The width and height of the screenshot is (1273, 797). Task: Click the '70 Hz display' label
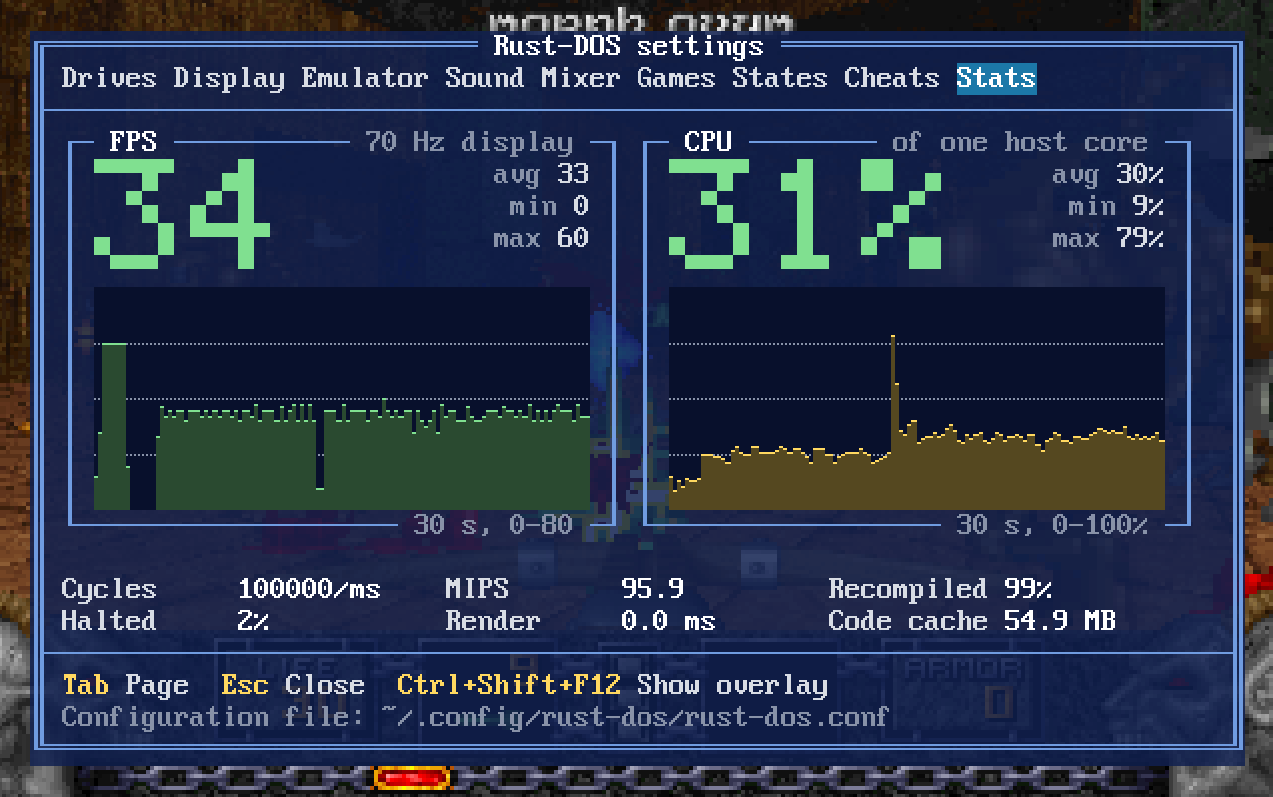[469, 142]
